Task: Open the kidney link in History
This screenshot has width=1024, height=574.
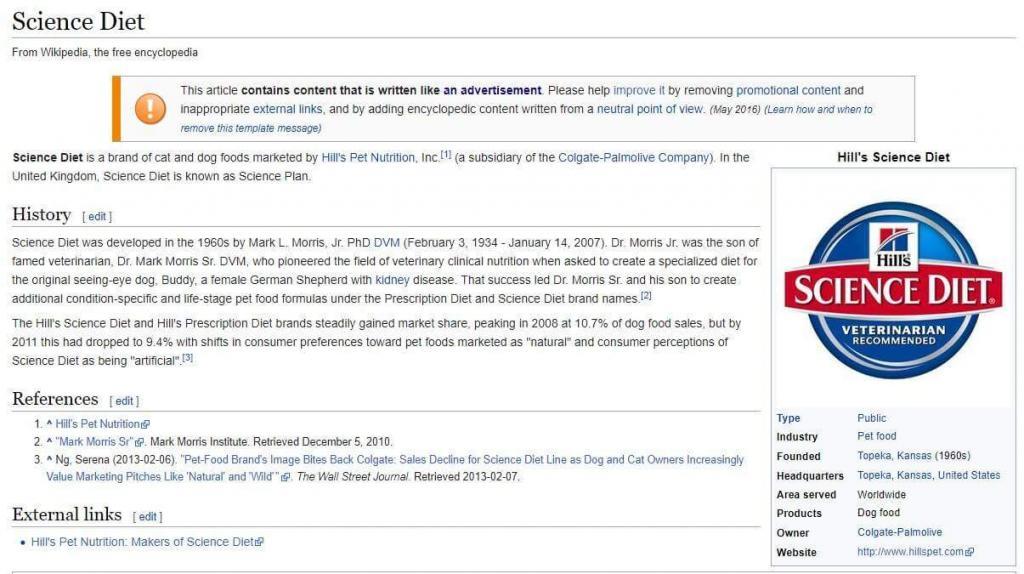Action: (392, 279)
